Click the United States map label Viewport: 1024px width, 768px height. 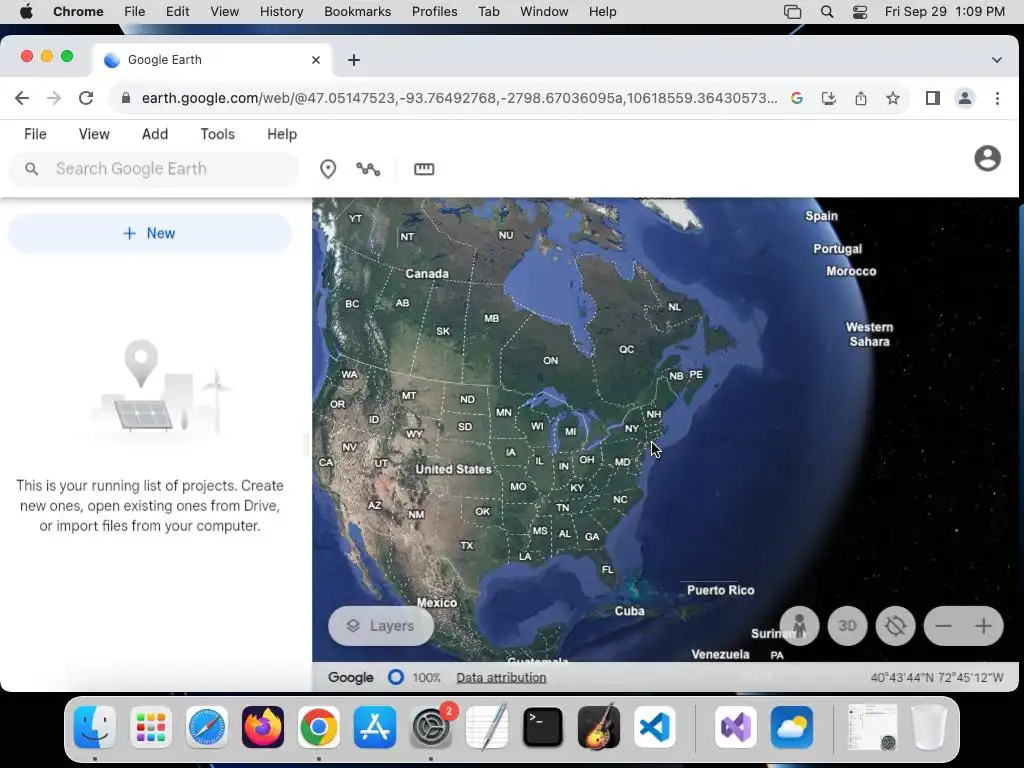(453, 469)
